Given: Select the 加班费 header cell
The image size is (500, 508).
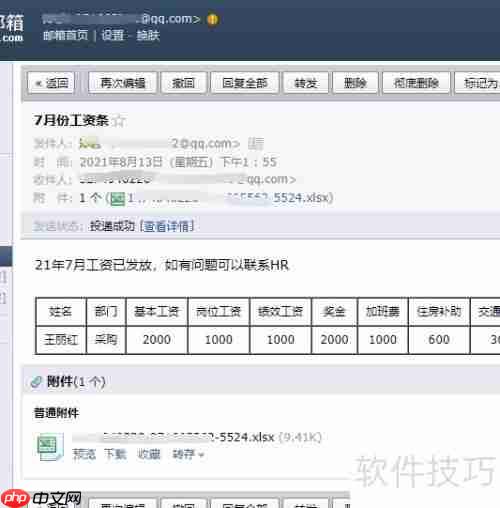Looking at the screenshot, I should coord(383,312).
